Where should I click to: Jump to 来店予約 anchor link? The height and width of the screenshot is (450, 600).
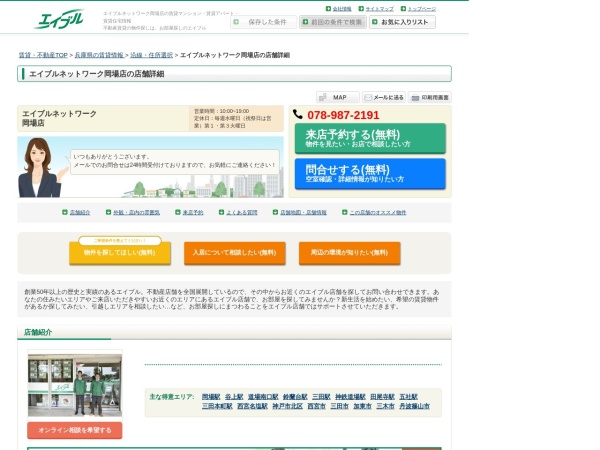pos(193,212)
